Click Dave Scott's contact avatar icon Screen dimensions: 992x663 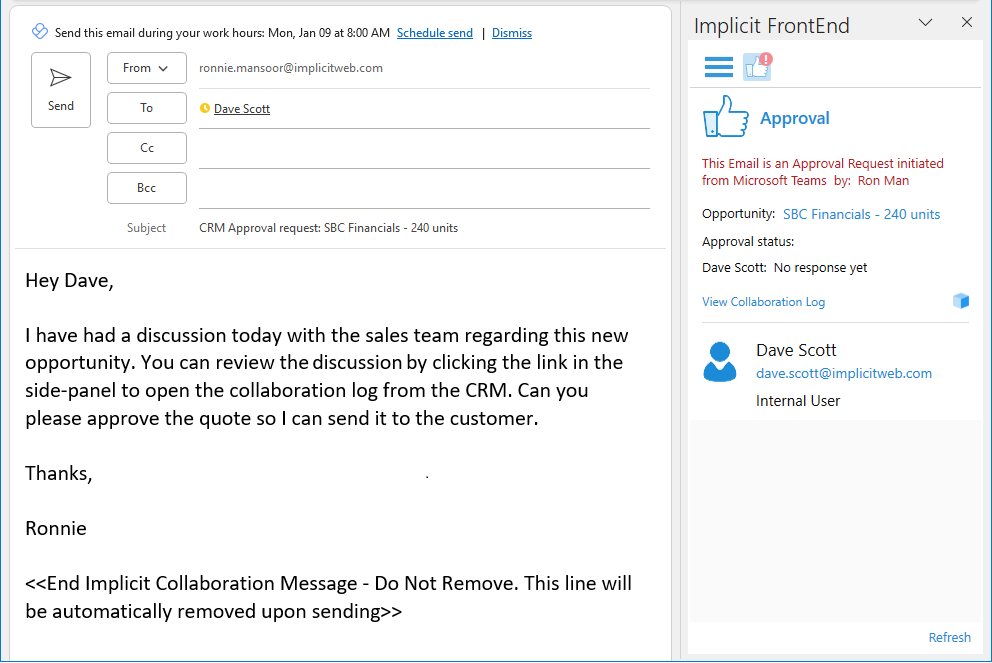719,362
